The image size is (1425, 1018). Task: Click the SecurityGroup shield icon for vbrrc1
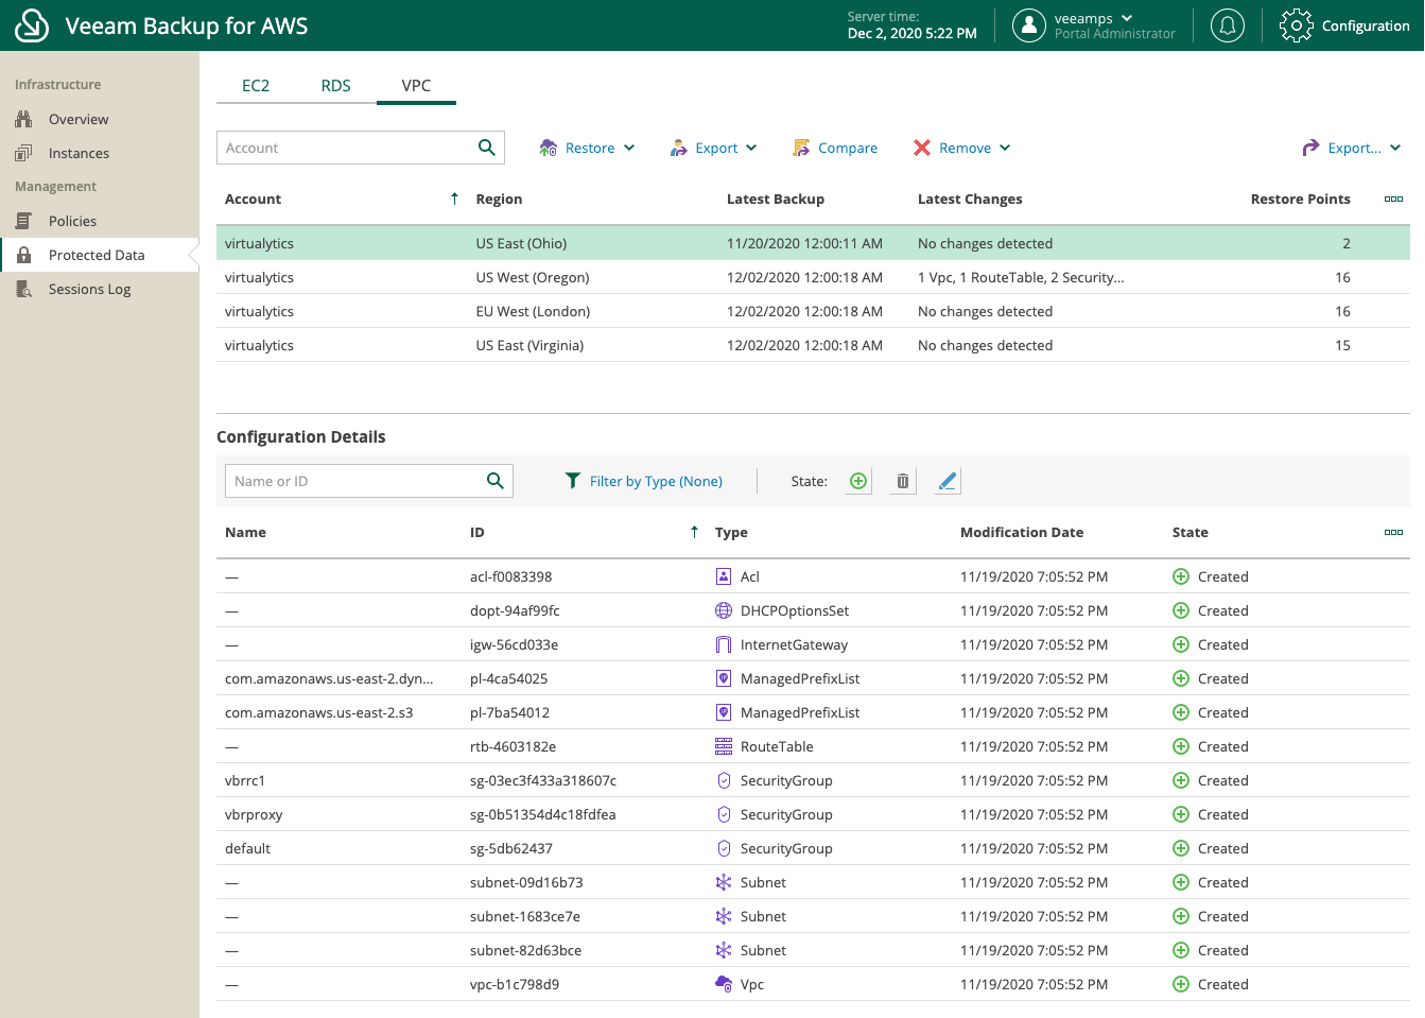[724, 780]
